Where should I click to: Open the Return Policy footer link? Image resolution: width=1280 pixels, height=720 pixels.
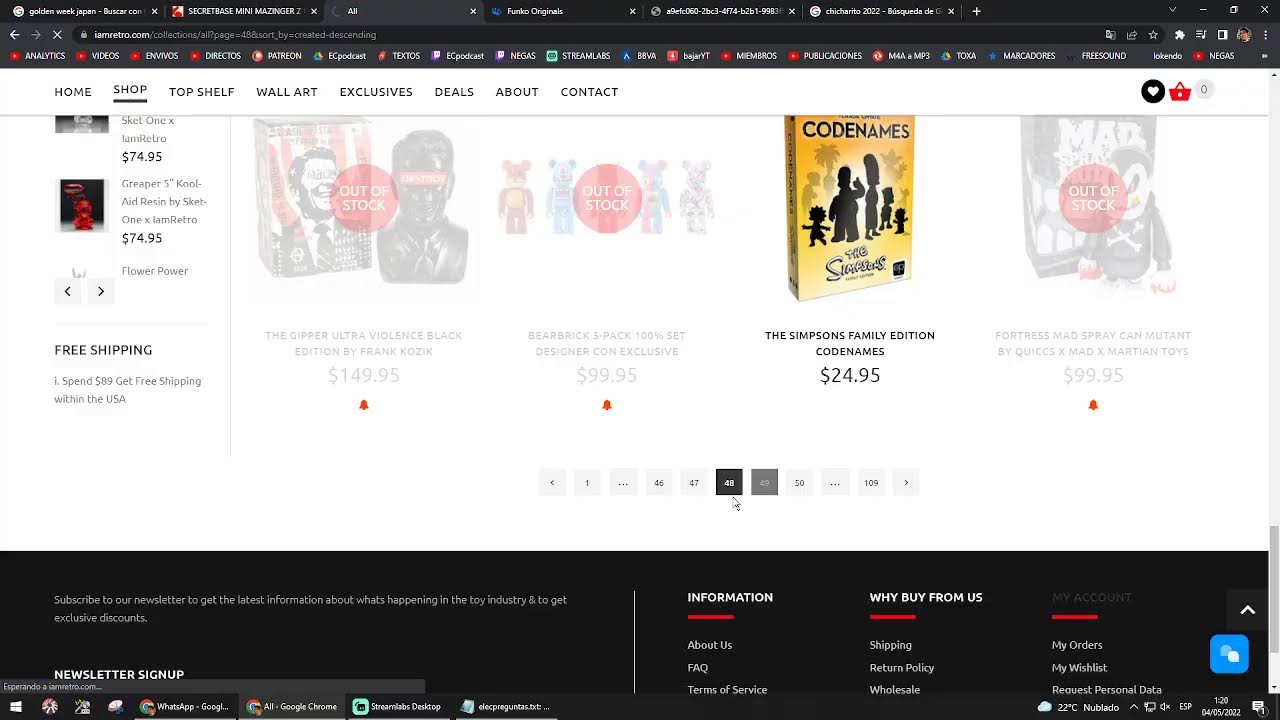point(902,667)
